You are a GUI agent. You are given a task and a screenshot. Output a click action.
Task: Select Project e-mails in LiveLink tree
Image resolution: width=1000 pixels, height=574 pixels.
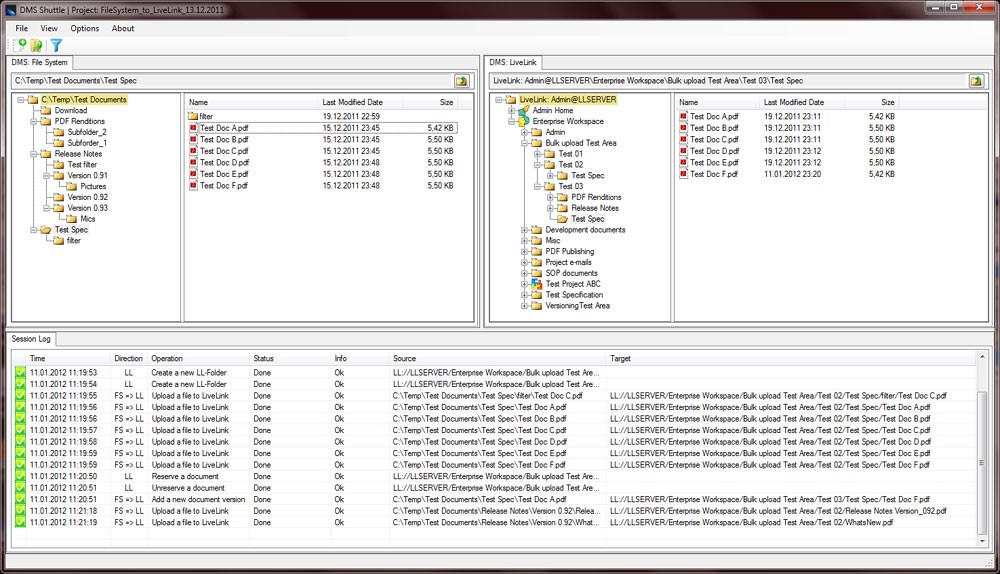point(568,262)
